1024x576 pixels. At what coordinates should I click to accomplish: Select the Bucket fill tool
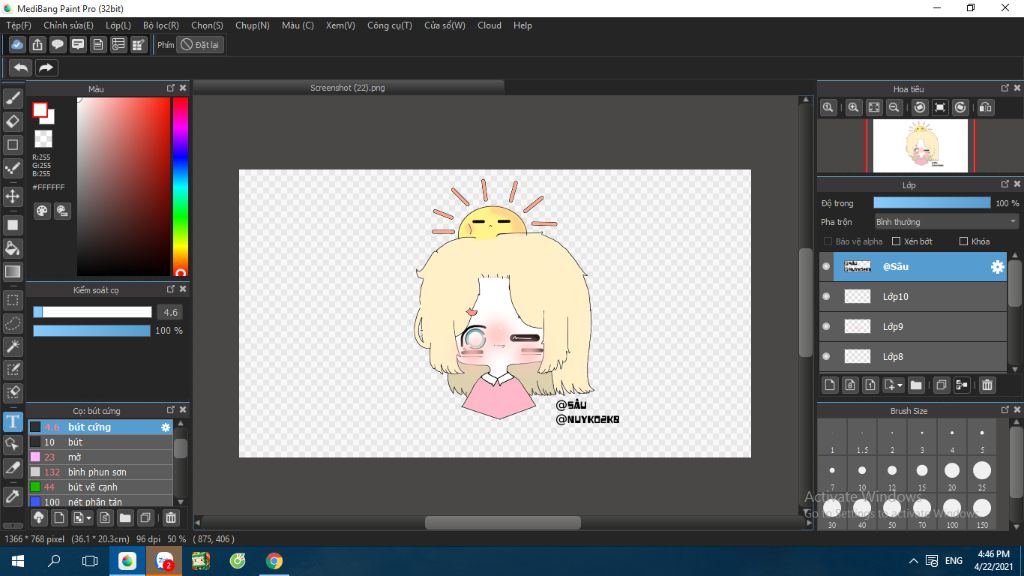tap(12, 248)
